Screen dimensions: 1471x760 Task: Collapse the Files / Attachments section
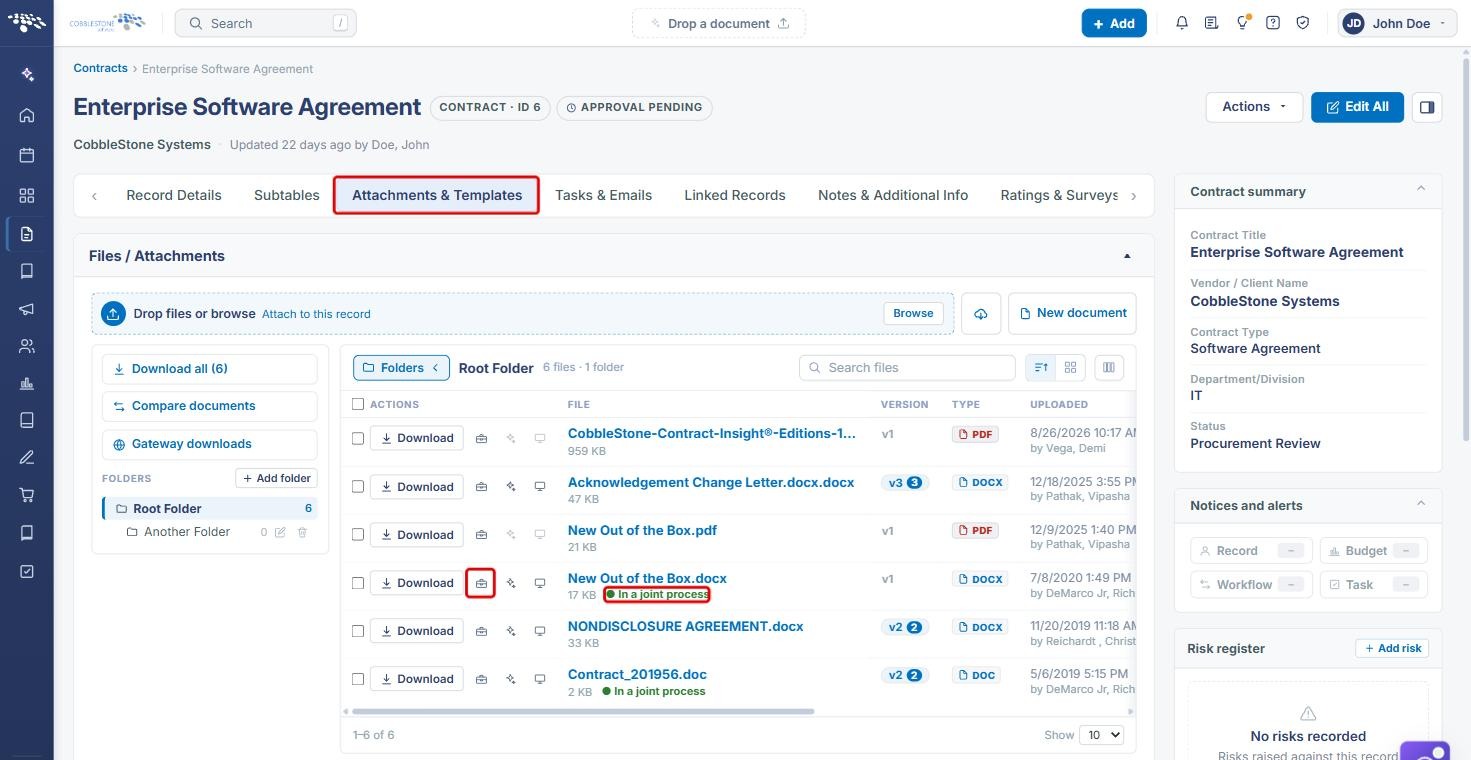click(x=1127, y=256)
